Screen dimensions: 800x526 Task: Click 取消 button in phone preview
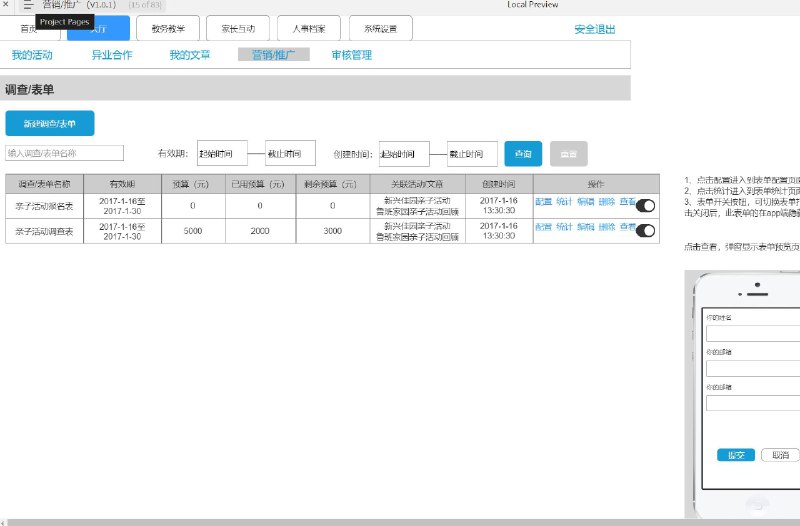click(x=780, y=455)
